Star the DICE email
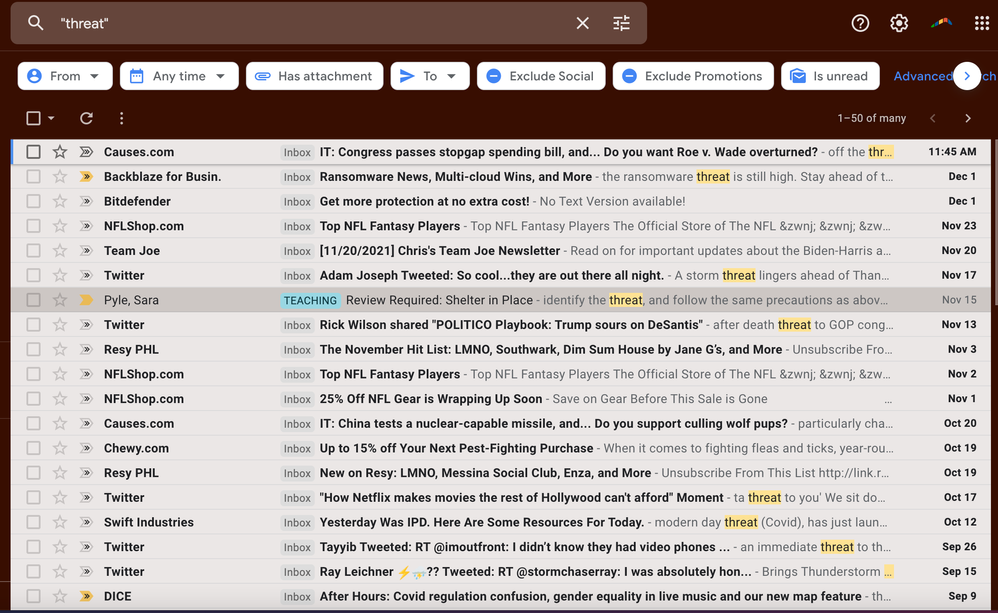 (60, 596)
